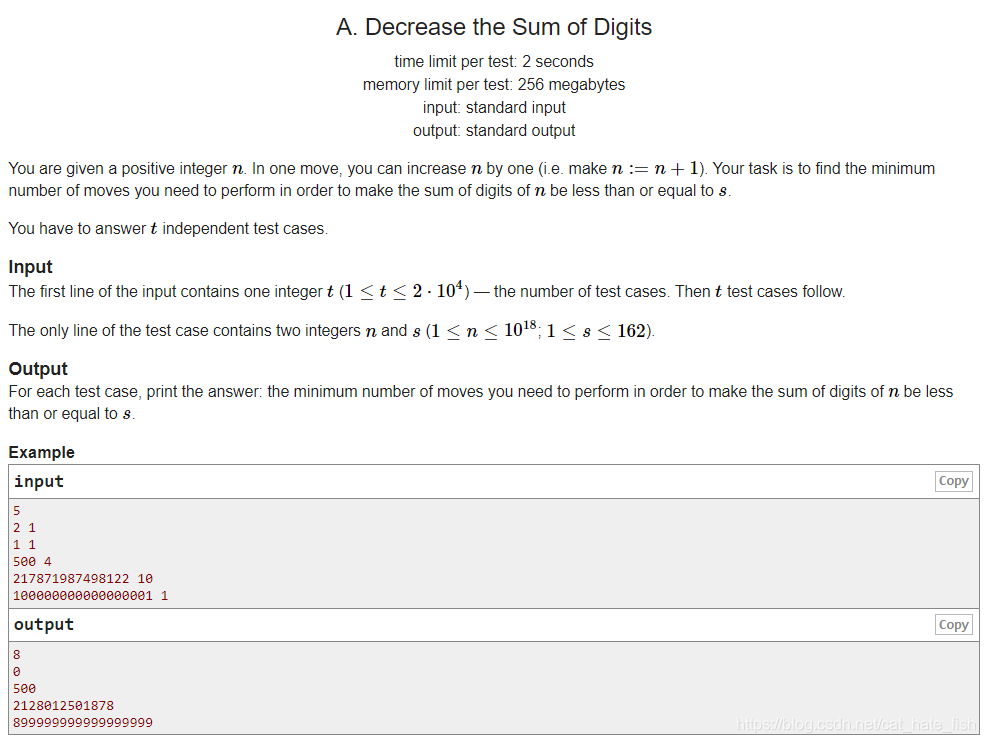Click output value '2128012501878'
The image size is (985, 743).
[63, 705]
